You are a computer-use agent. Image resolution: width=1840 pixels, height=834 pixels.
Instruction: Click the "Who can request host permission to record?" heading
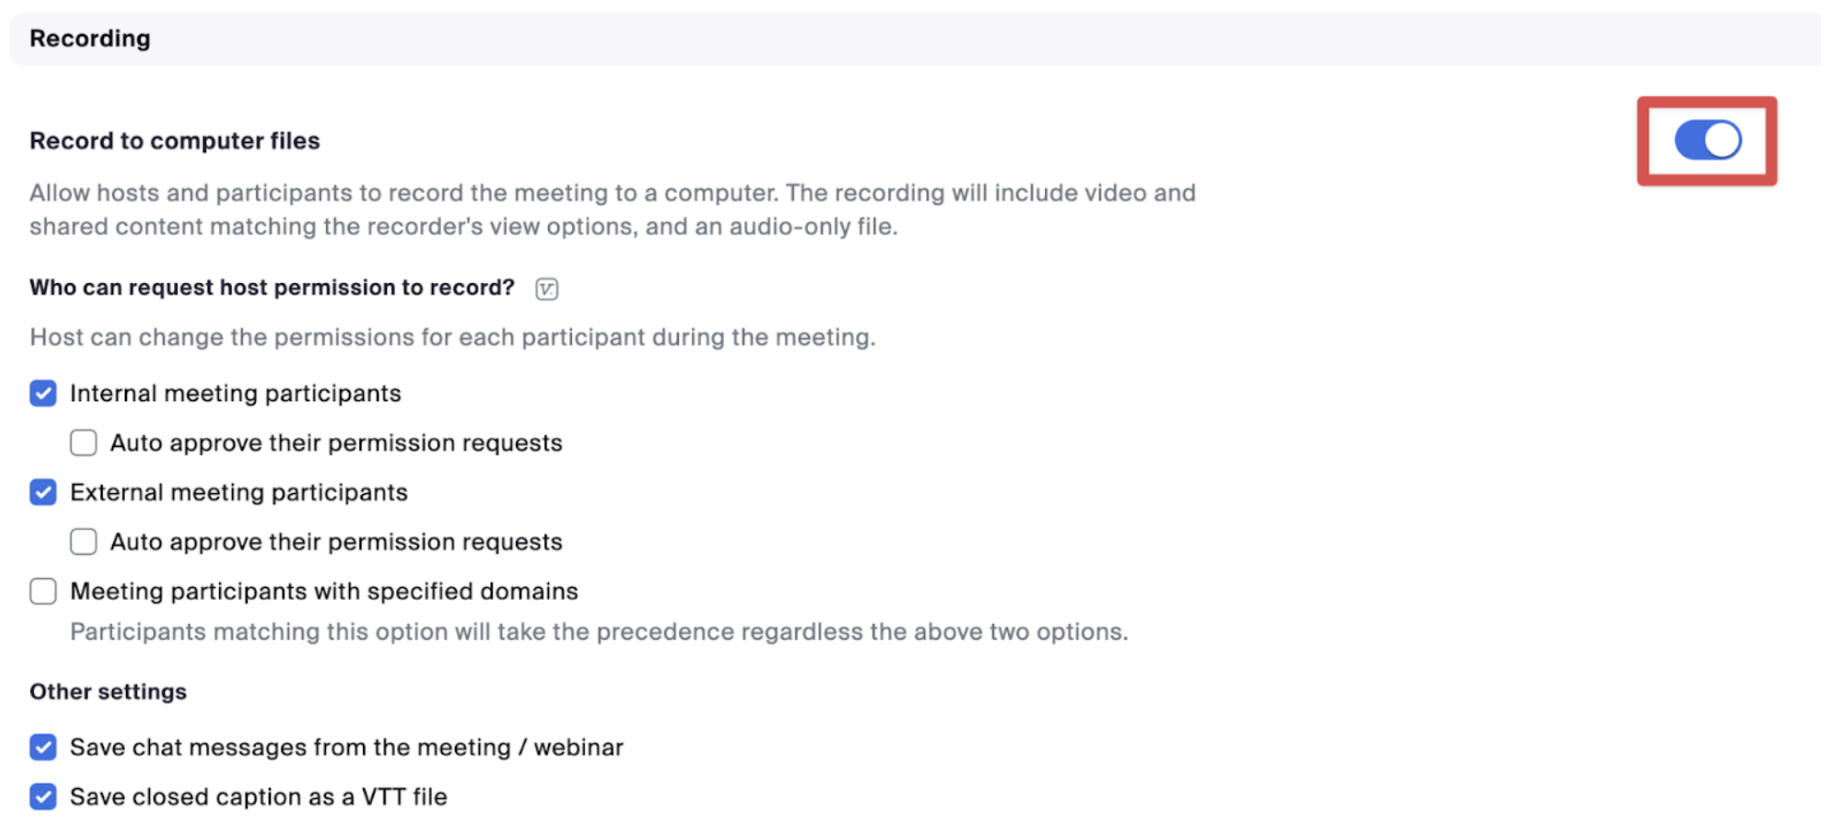pyautogui.click(x=271, y=288)
